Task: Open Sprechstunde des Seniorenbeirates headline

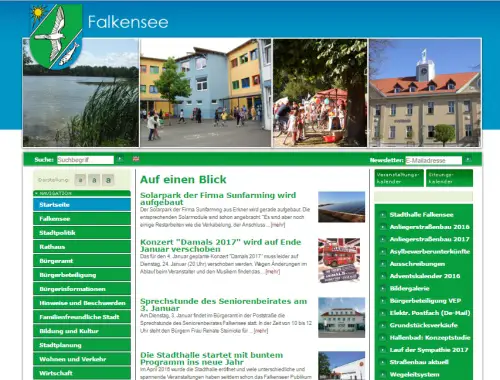Action: (223, 305)
